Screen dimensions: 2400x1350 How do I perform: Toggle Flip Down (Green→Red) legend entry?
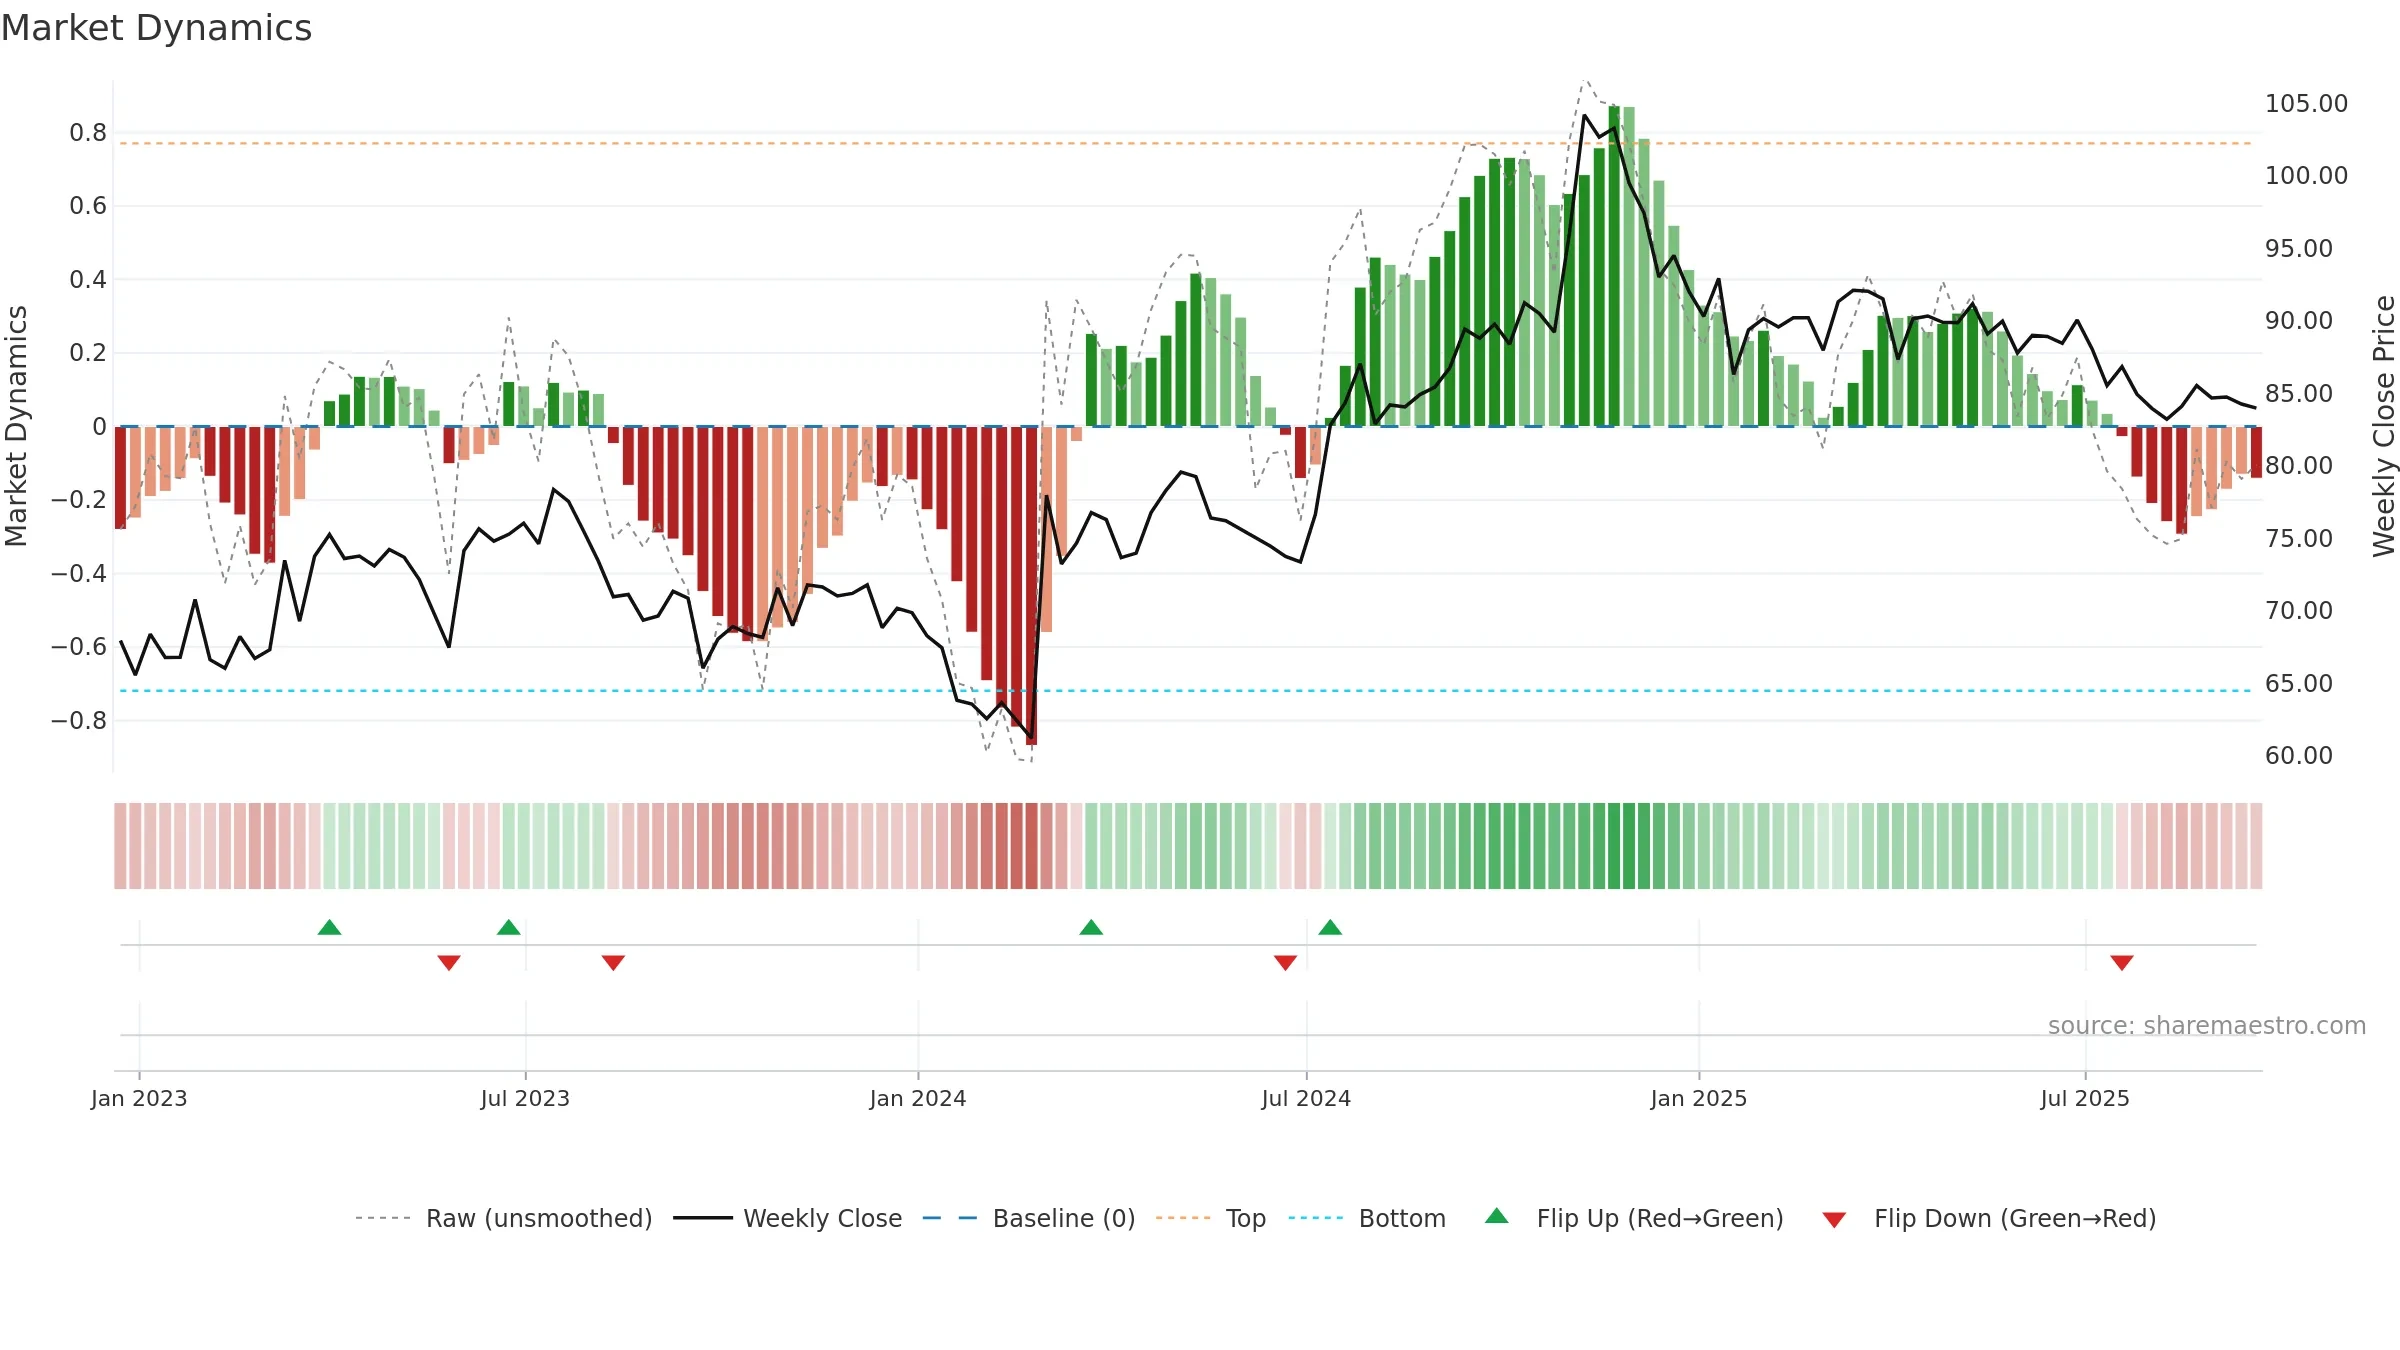point(1989,1218)
